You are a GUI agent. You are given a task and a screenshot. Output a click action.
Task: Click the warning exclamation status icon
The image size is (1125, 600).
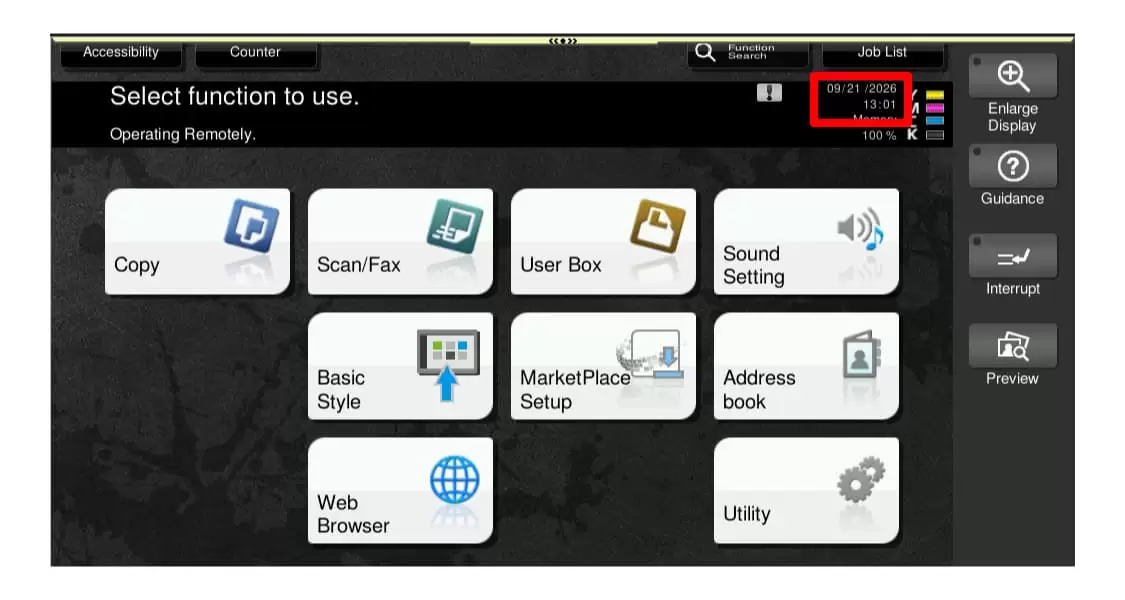pyautogui.click(x=769, y=93)
